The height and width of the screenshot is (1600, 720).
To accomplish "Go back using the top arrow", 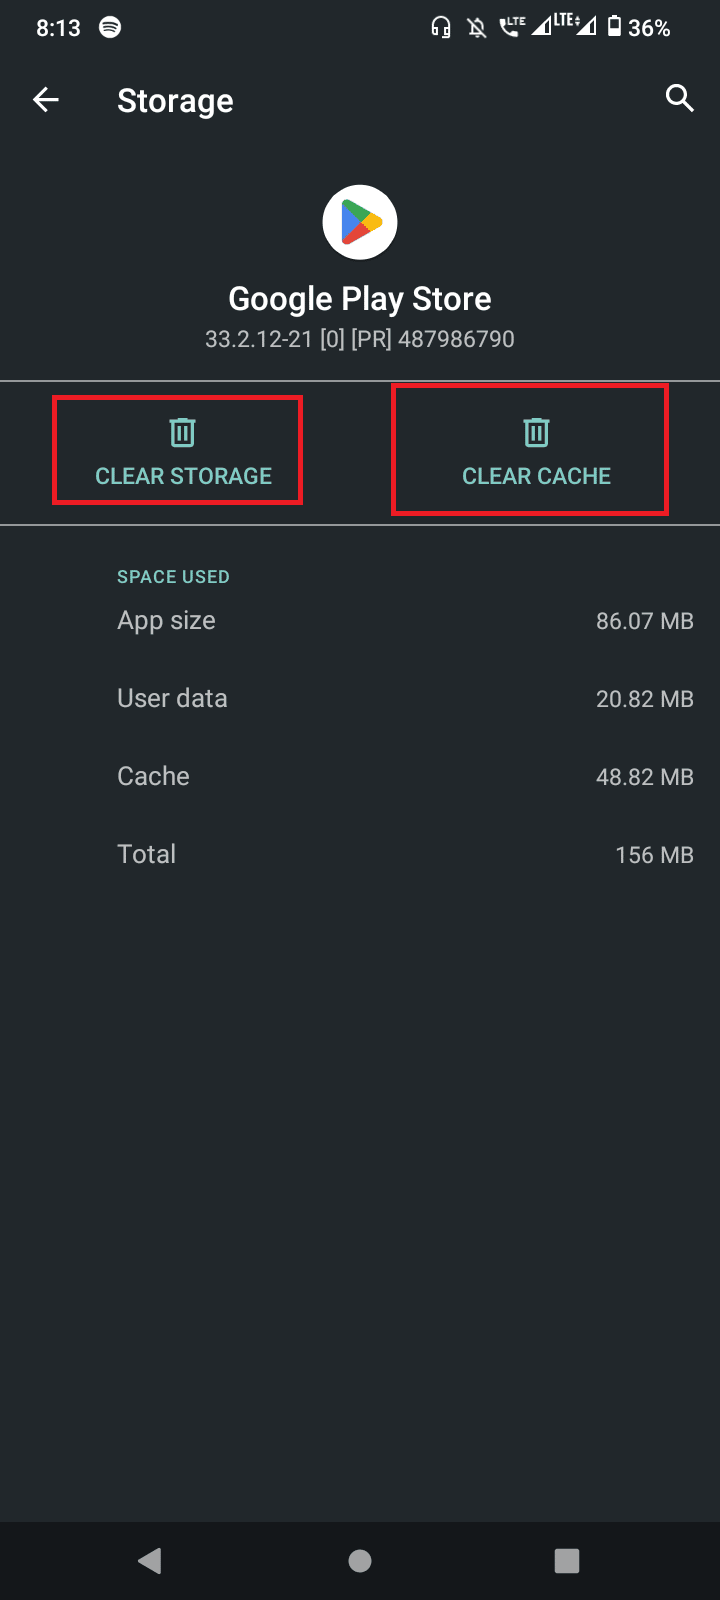I will pyautogui.click(x=46, y=100).
